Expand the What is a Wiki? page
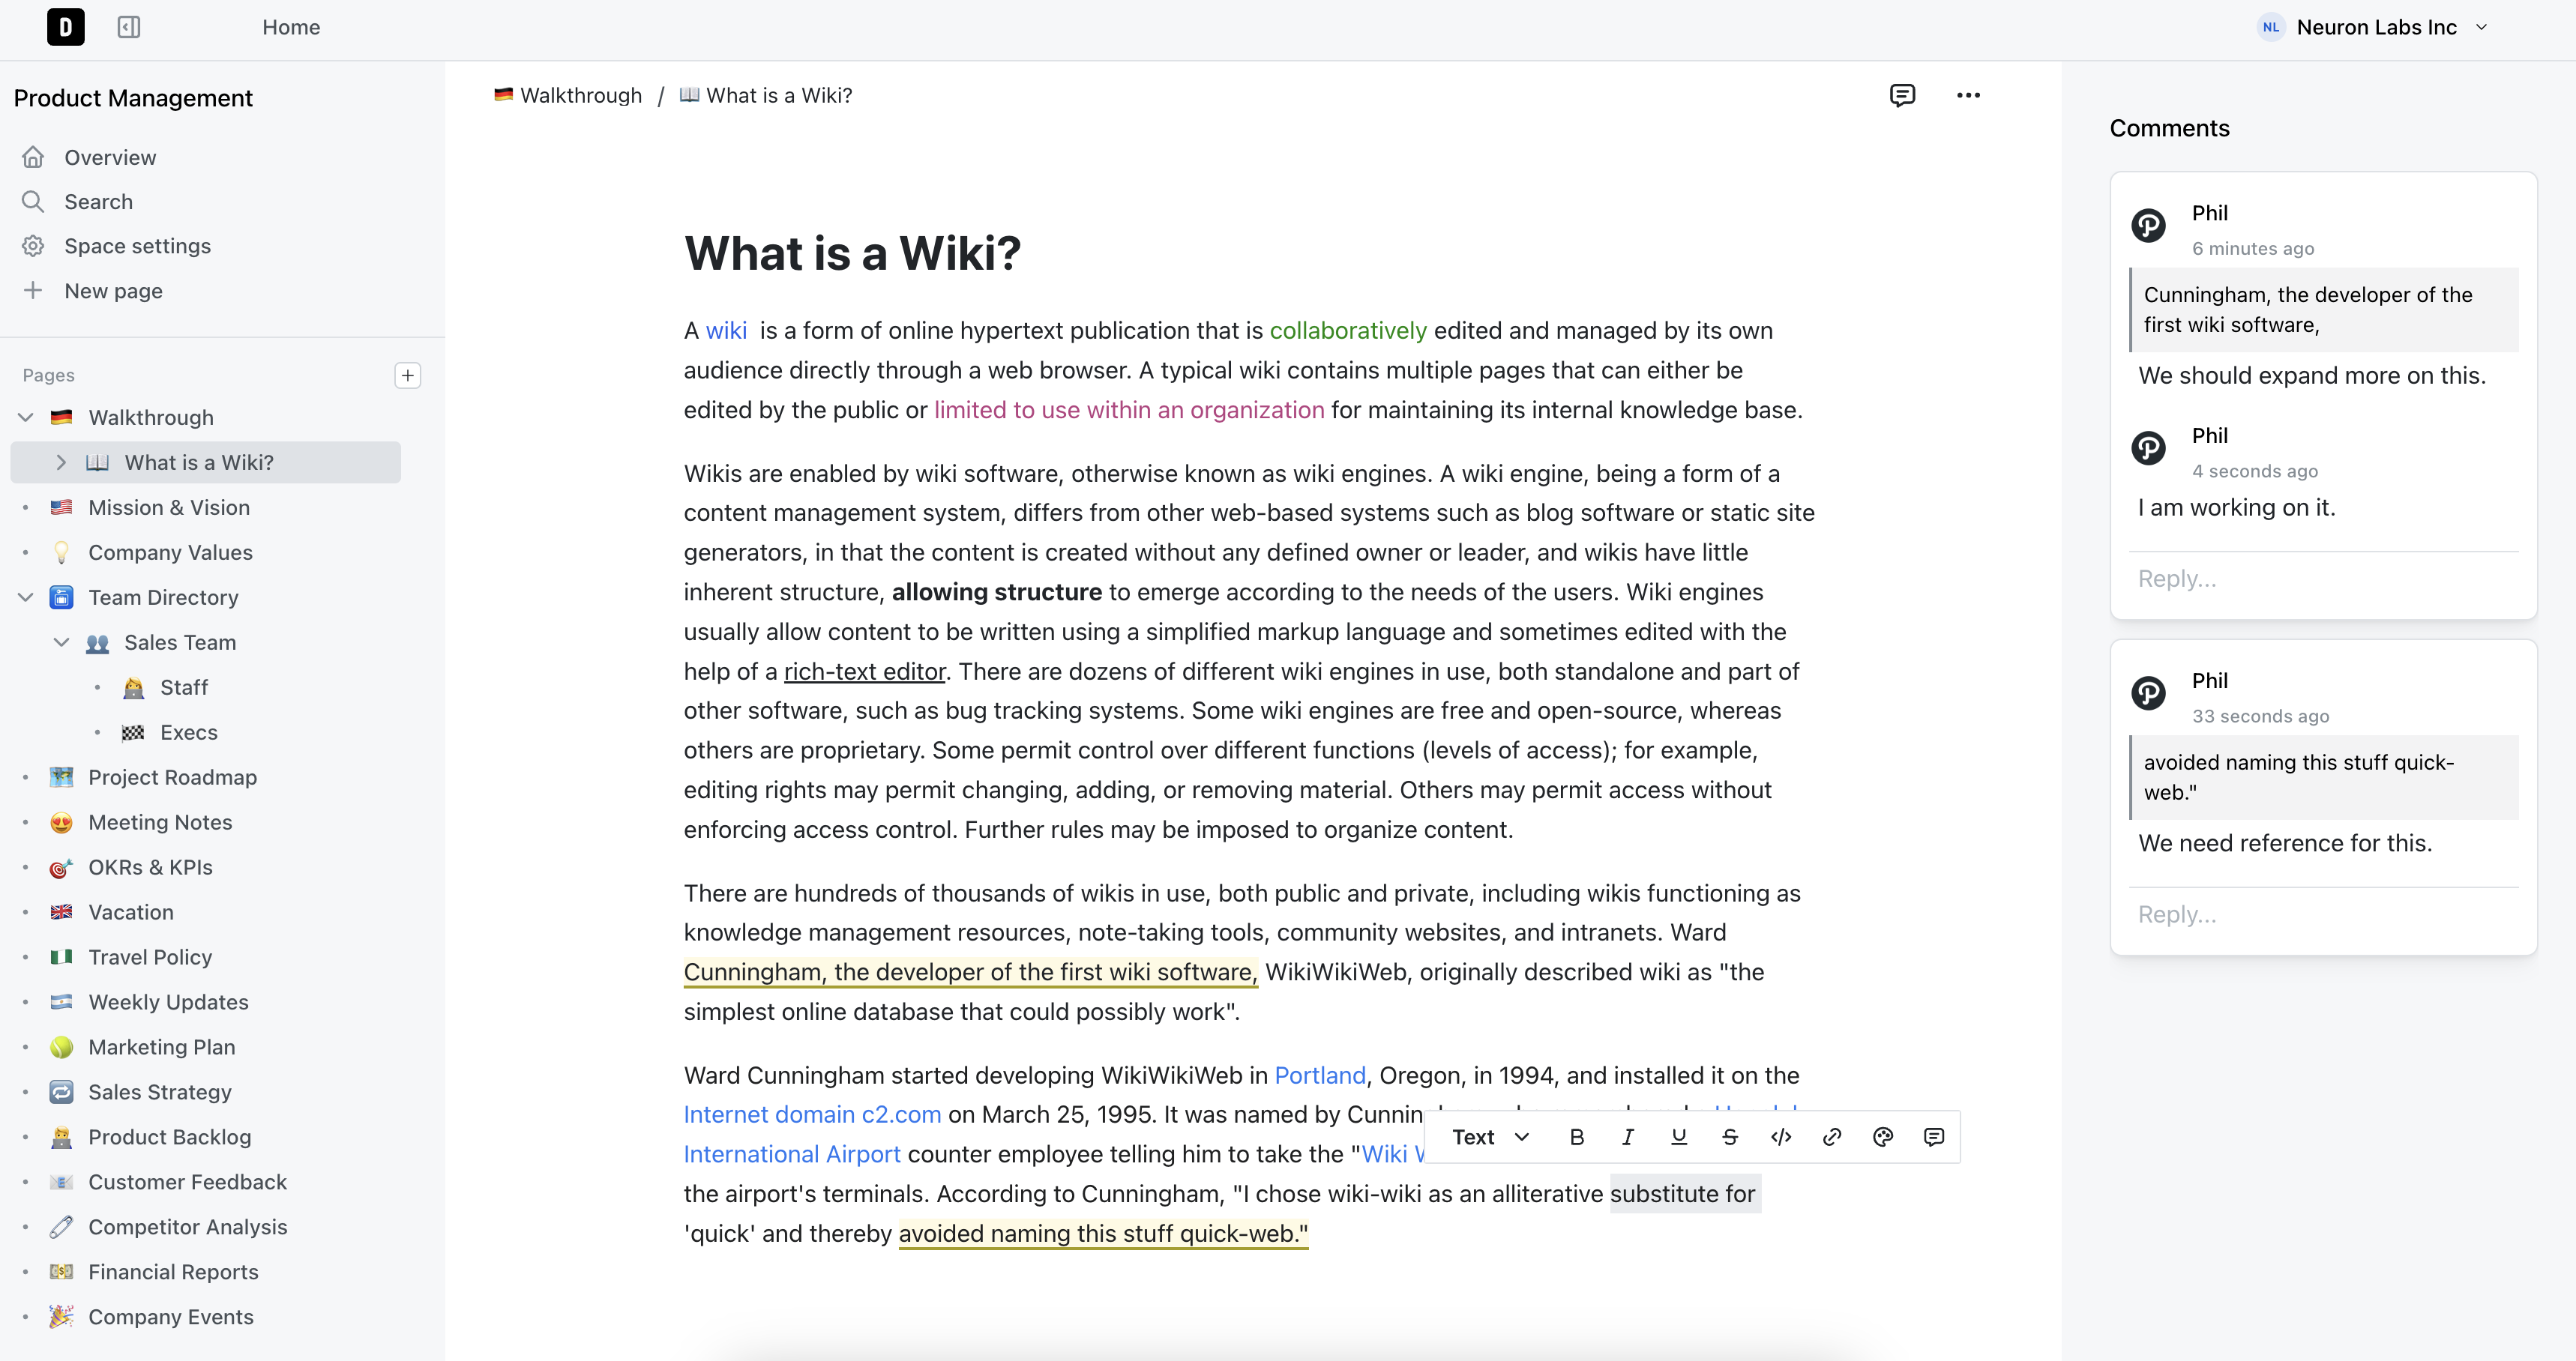 point(61,462)
